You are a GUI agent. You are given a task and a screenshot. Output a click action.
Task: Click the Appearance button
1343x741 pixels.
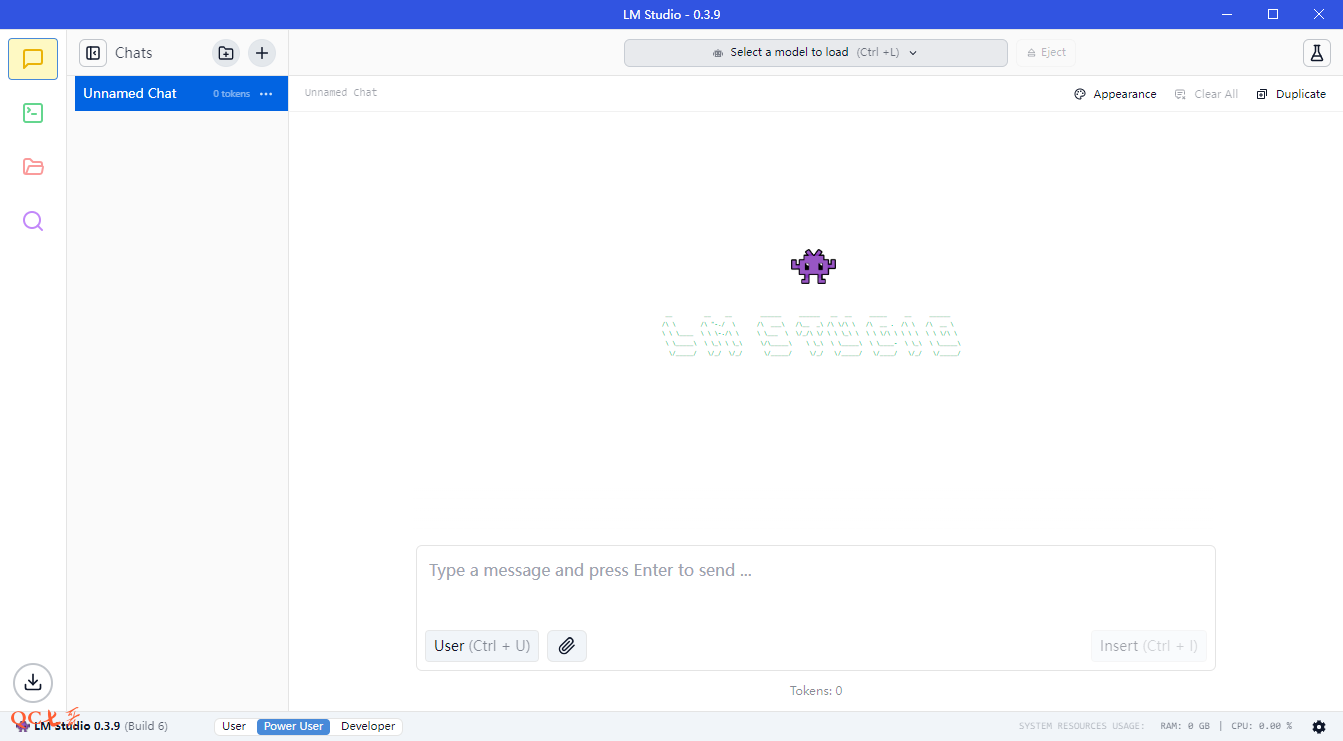tap(1115, 94)
